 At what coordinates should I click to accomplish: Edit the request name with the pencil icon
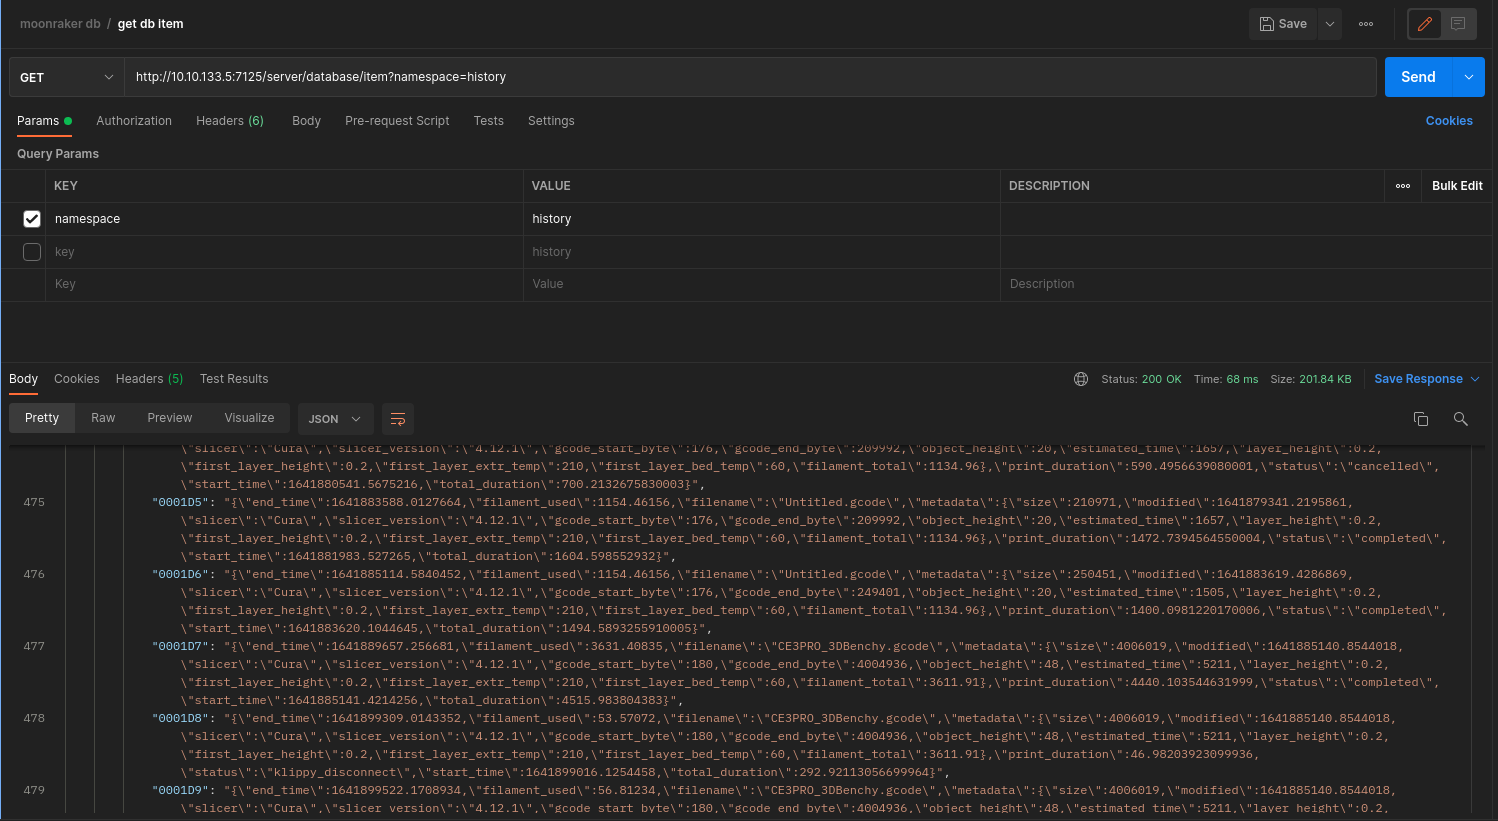point(1424,23)
